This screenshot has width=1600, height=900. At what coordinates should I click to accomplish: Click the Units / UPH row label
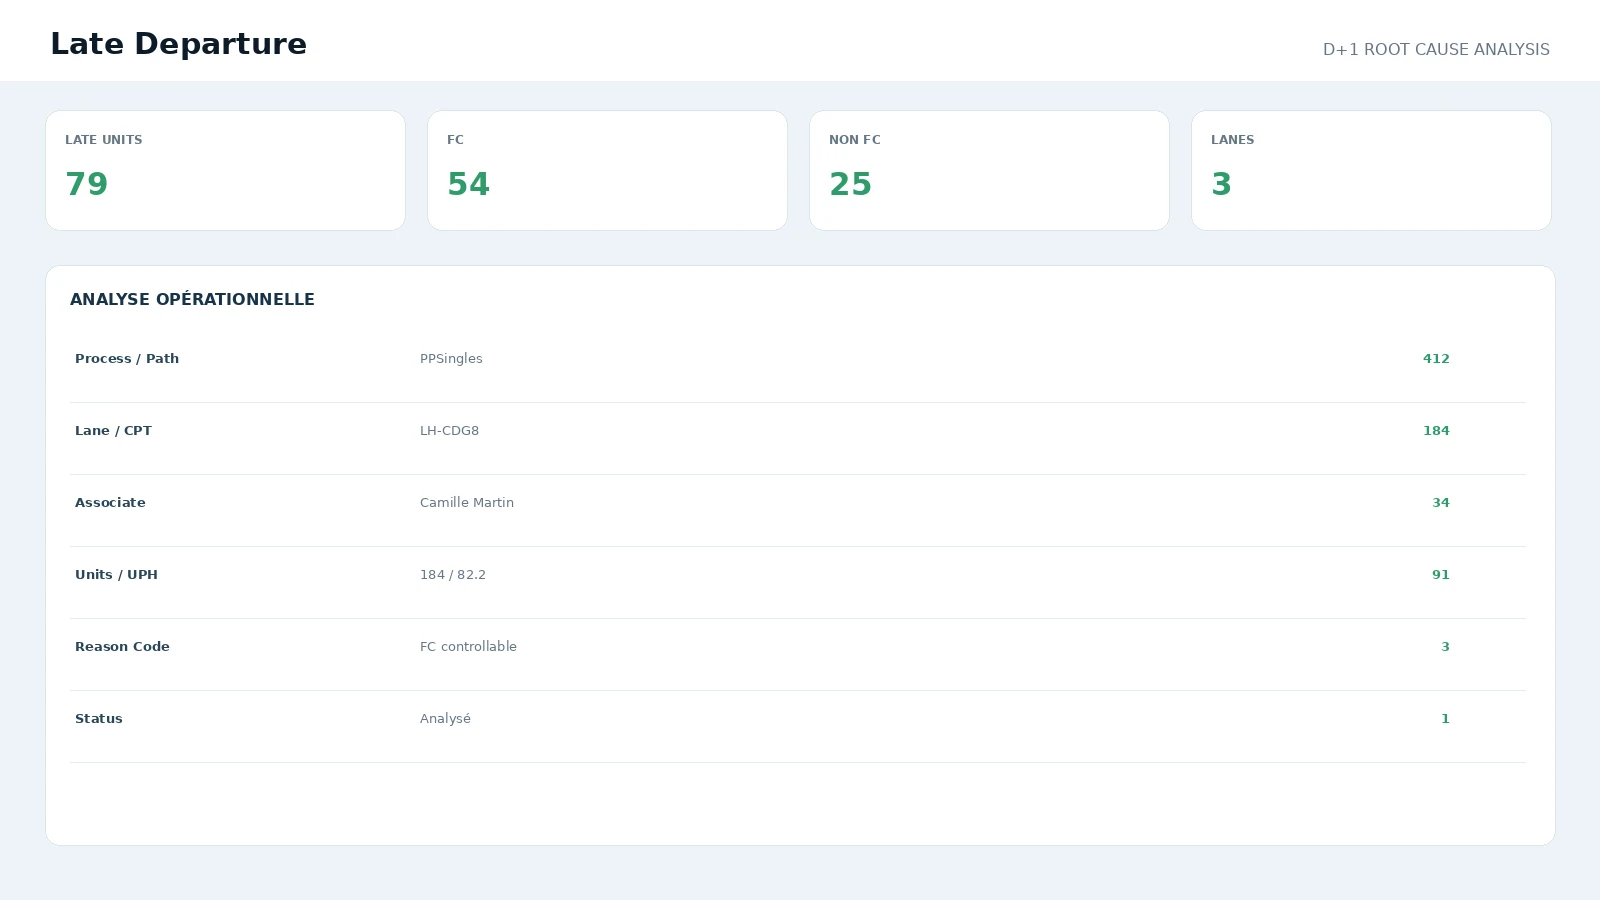116,575
